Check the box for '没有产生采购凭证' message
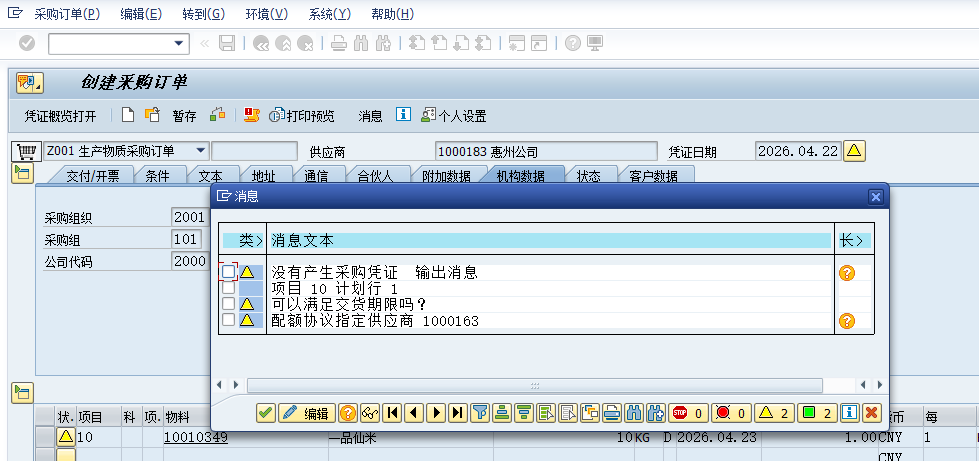 pos(229,272)
